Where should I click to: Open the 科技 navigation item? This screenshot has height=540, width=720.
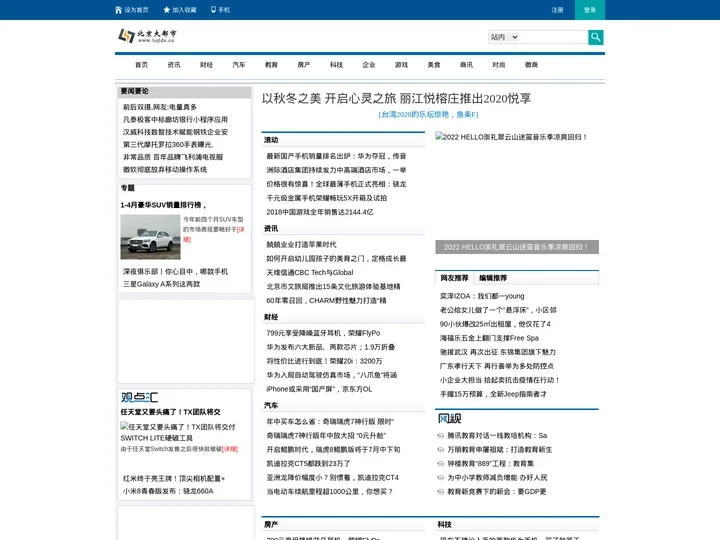337,65
